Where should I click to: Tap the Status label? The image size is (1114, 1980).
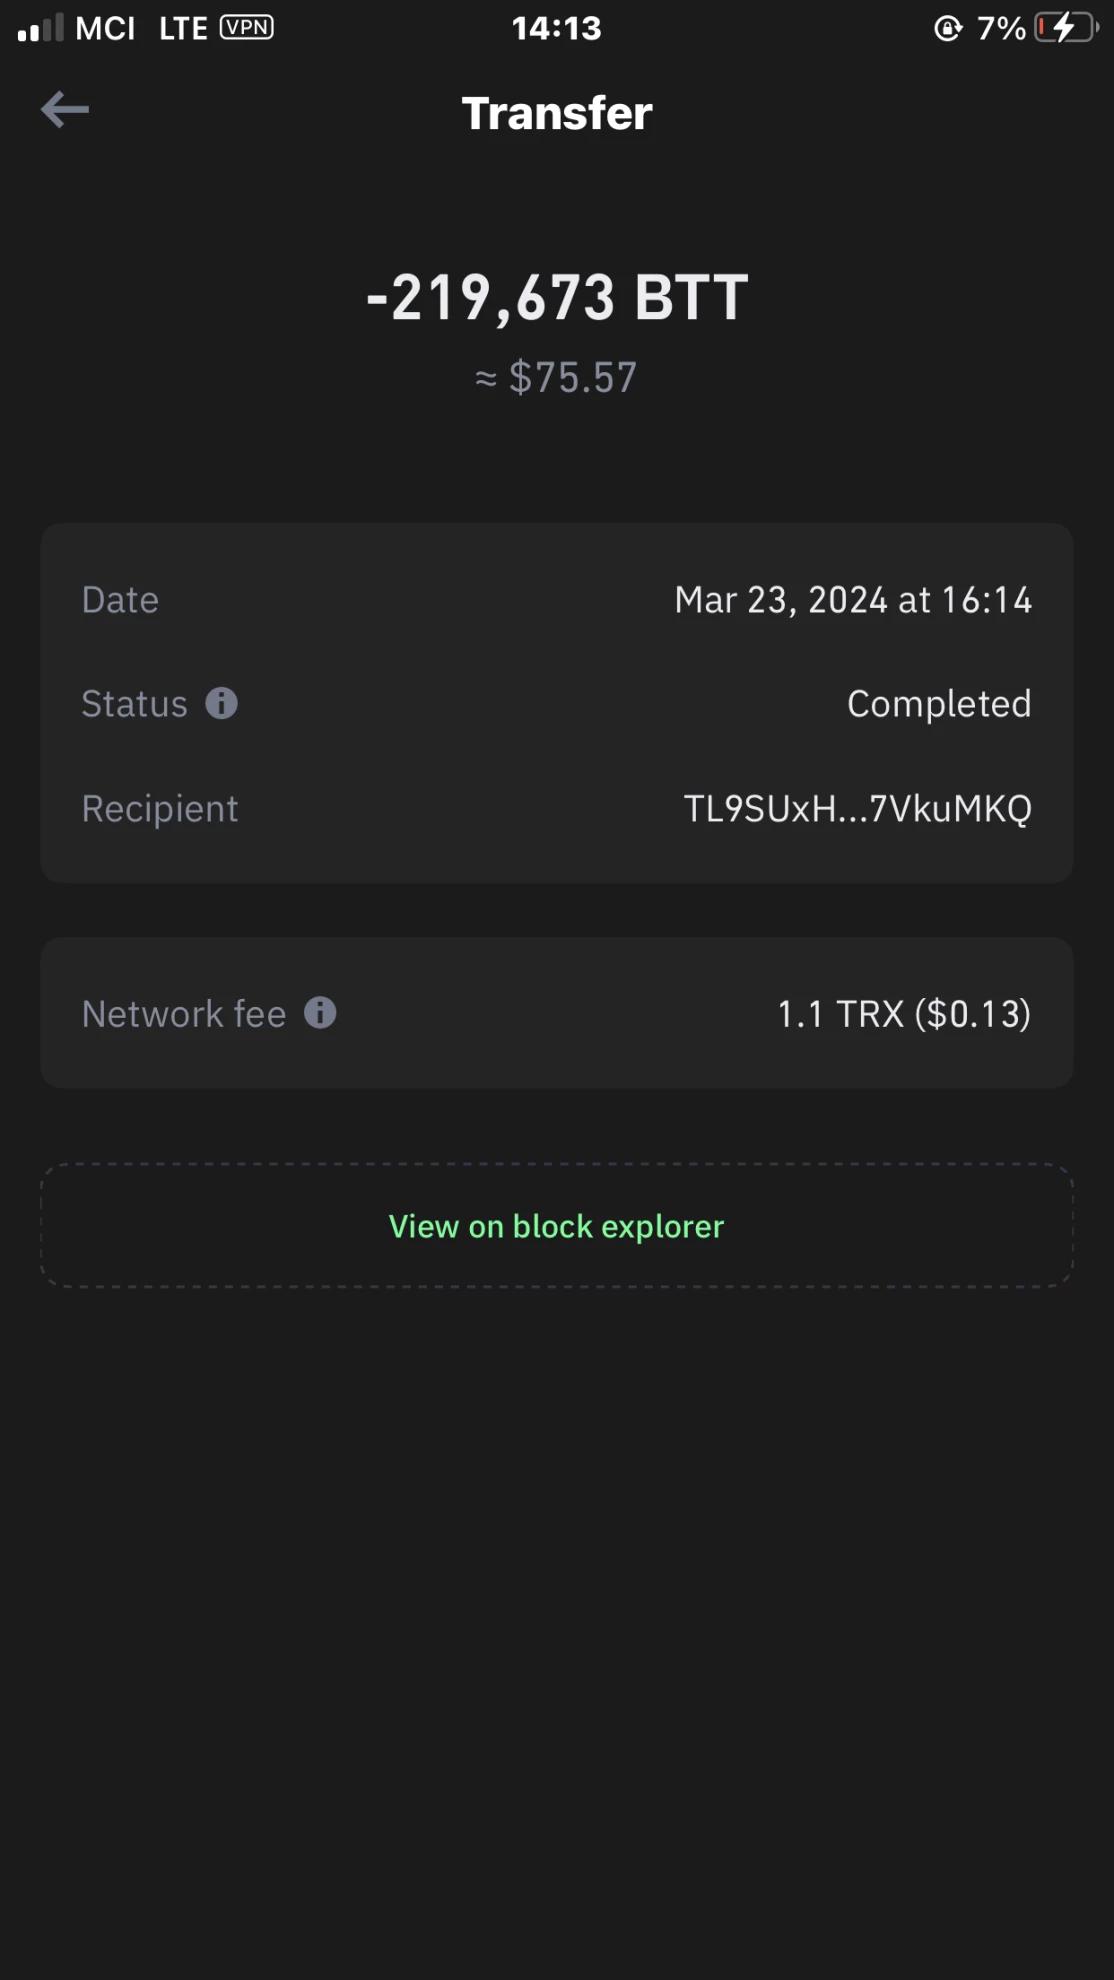tap(134, 704)
